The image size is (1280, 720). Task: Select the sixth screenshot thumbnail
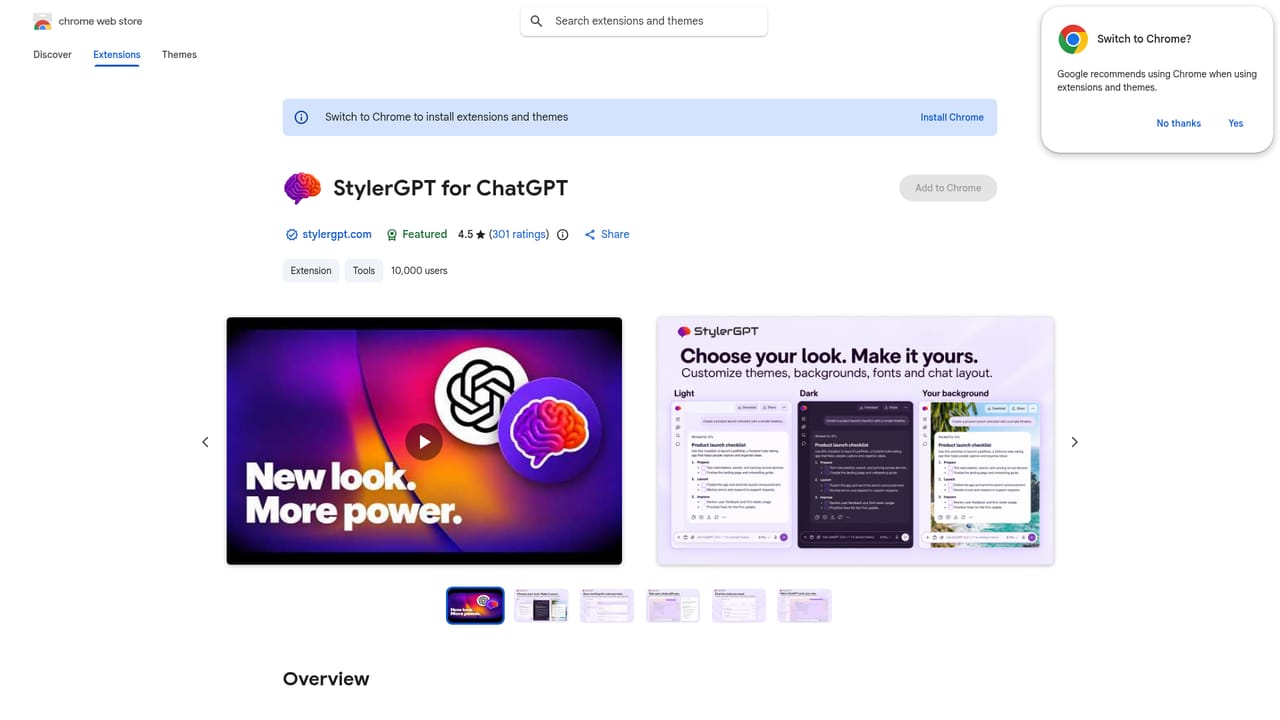pos(805,606)
